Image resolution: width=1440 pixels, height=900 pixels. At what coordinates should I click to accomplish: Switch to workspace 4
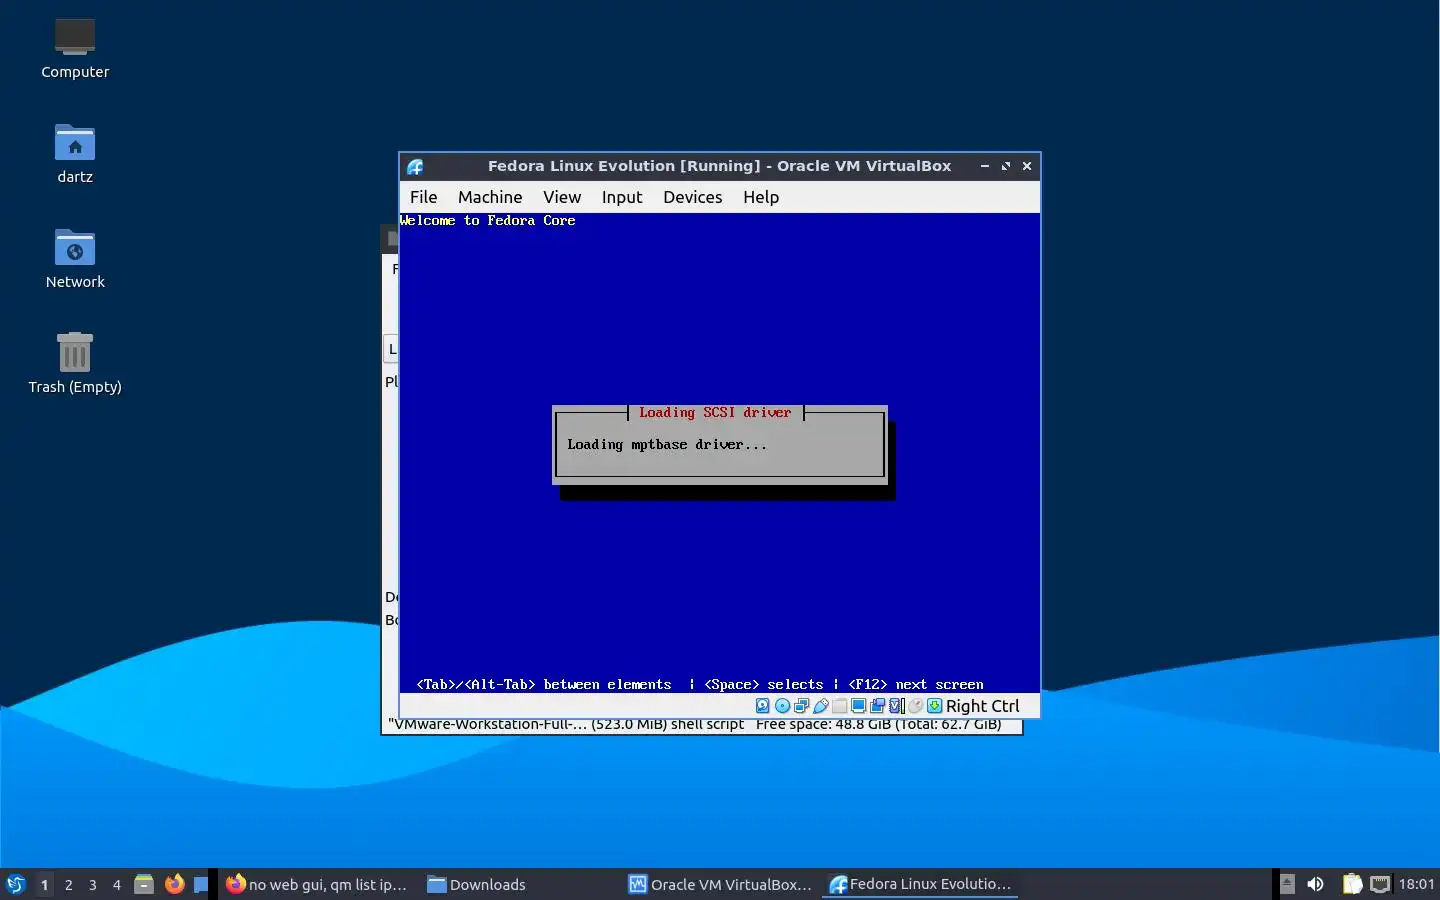tap(116, 884)
